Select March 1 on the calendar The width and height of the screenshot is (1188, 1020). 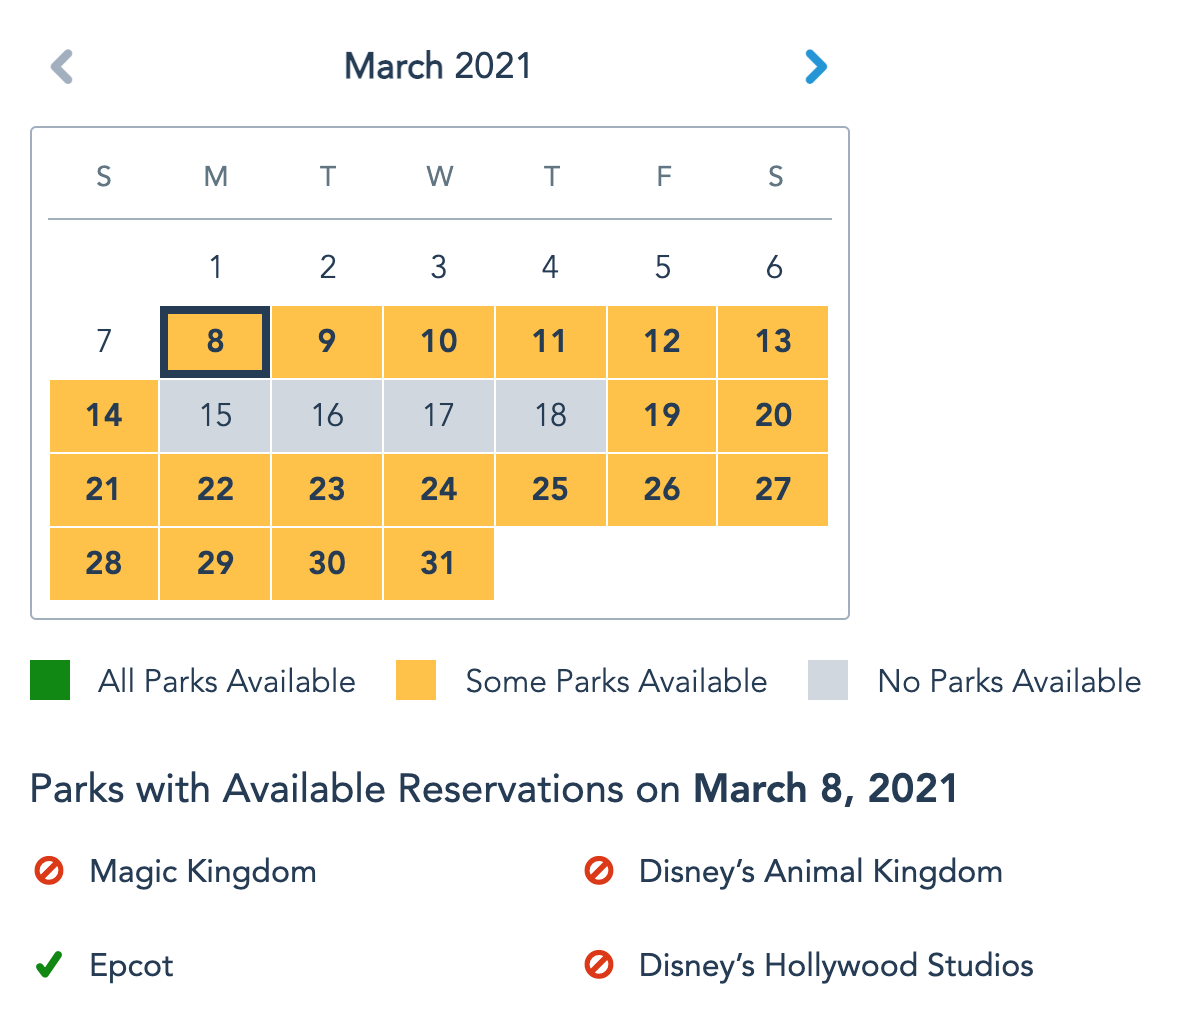(x=215, y=267)
